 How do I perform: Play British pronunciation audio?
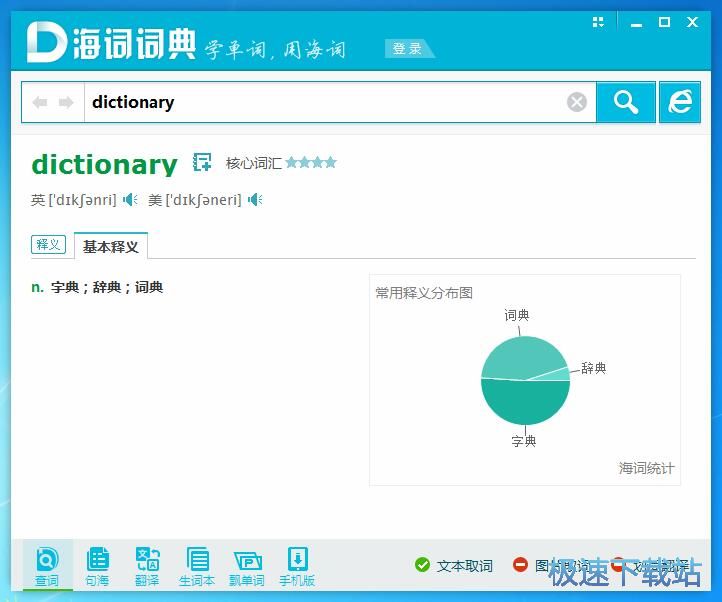pos(130,200)
